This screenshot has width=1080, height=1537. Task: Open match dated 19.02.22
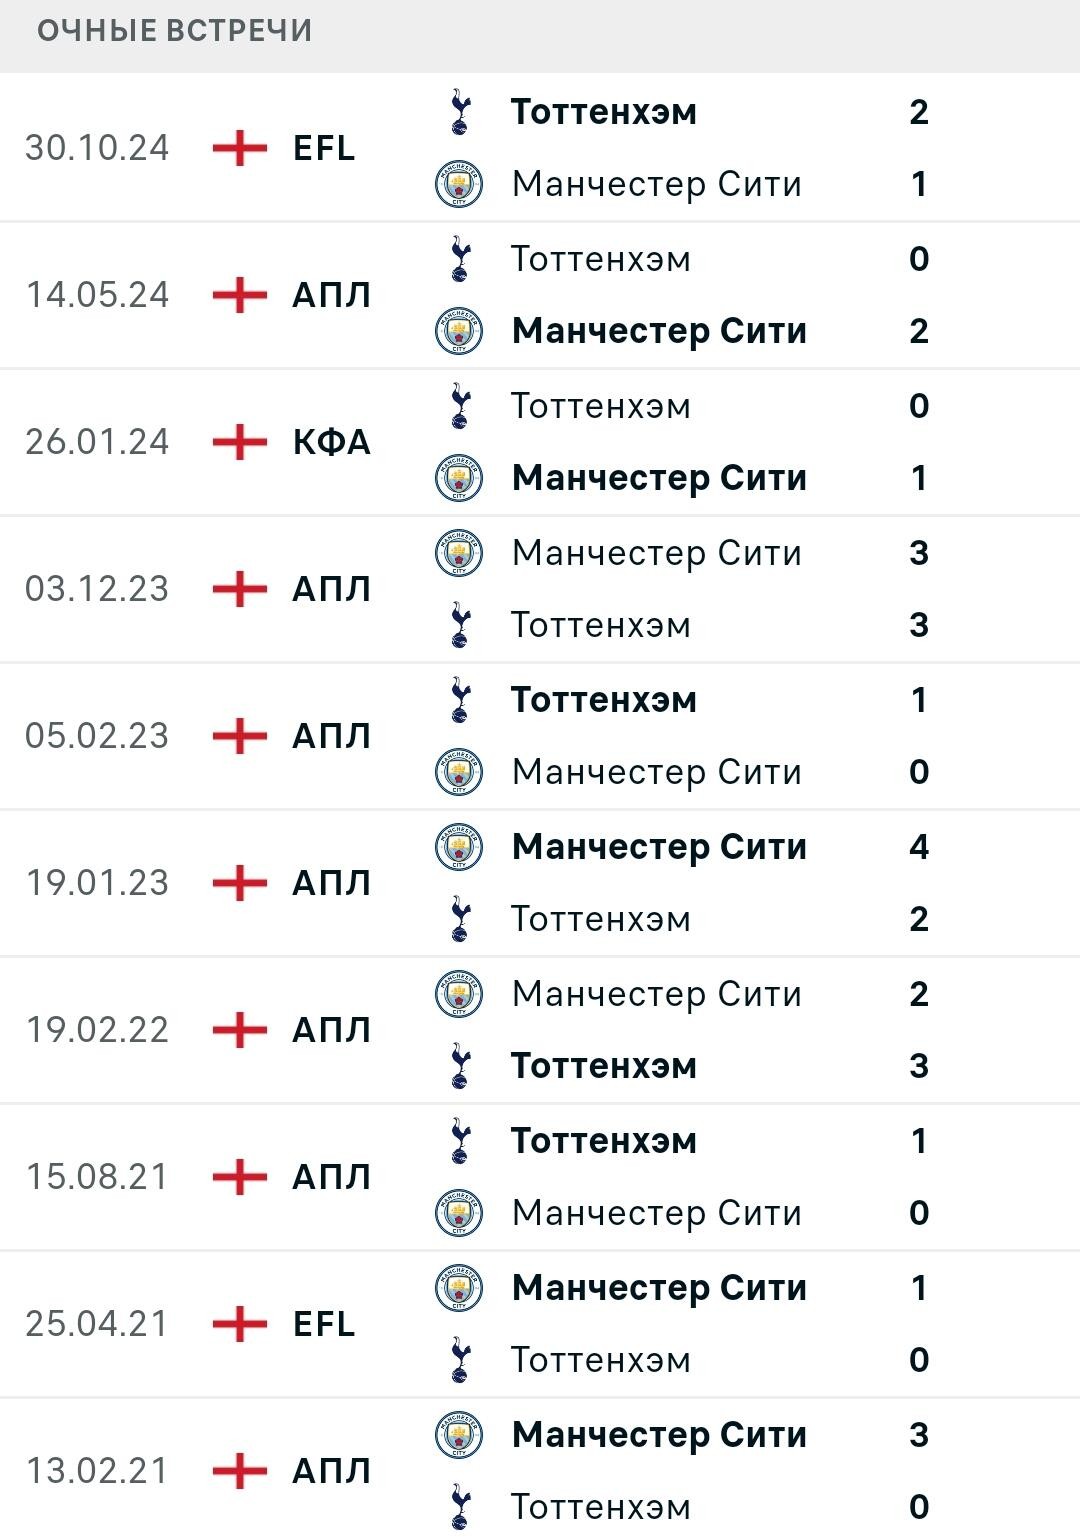click(540, 1030)
